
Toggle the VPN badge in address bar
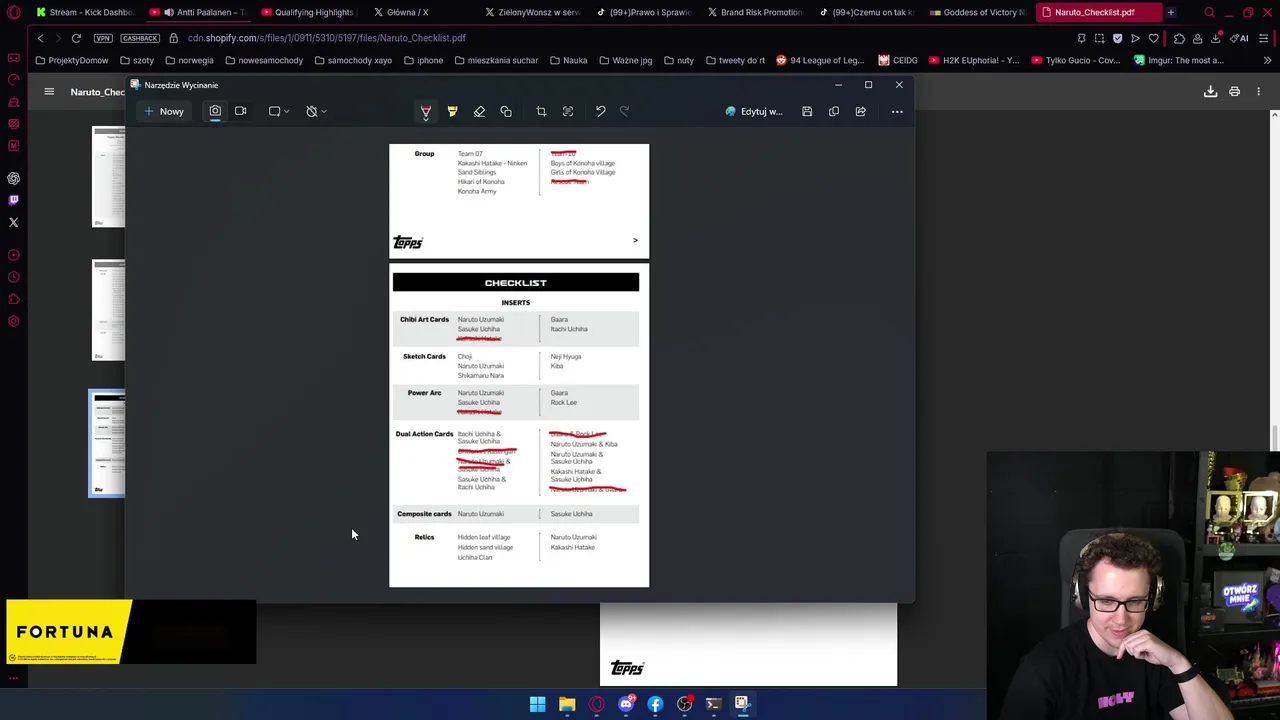point(103,38)
